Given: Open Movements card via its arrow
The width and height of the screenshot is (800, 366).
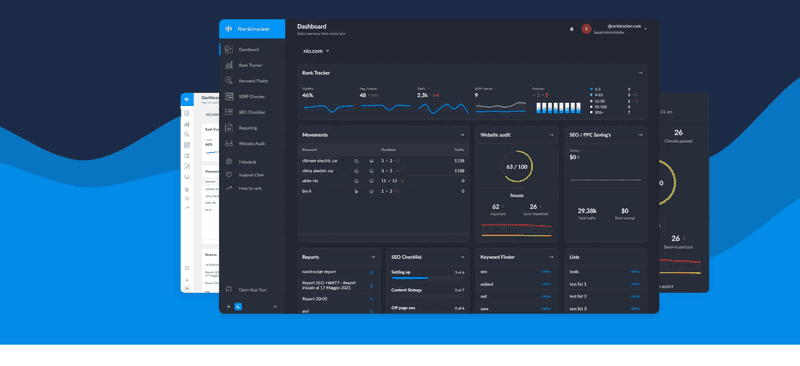Looking at the screenshot, I should point(462,135).
